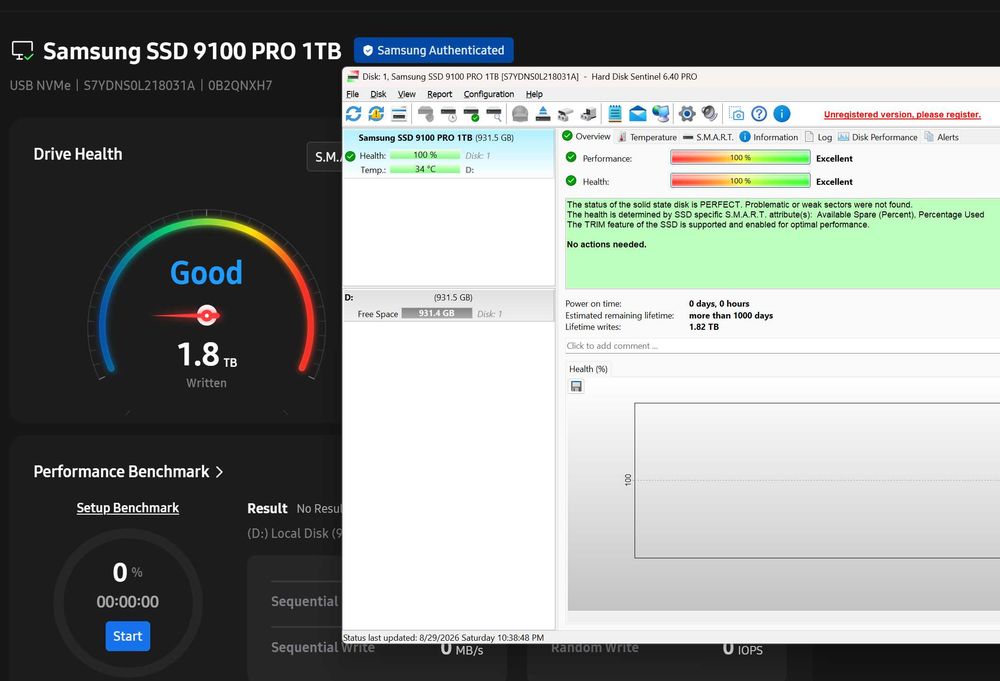Click the Click to add comment field

click(x=783, y=346)
